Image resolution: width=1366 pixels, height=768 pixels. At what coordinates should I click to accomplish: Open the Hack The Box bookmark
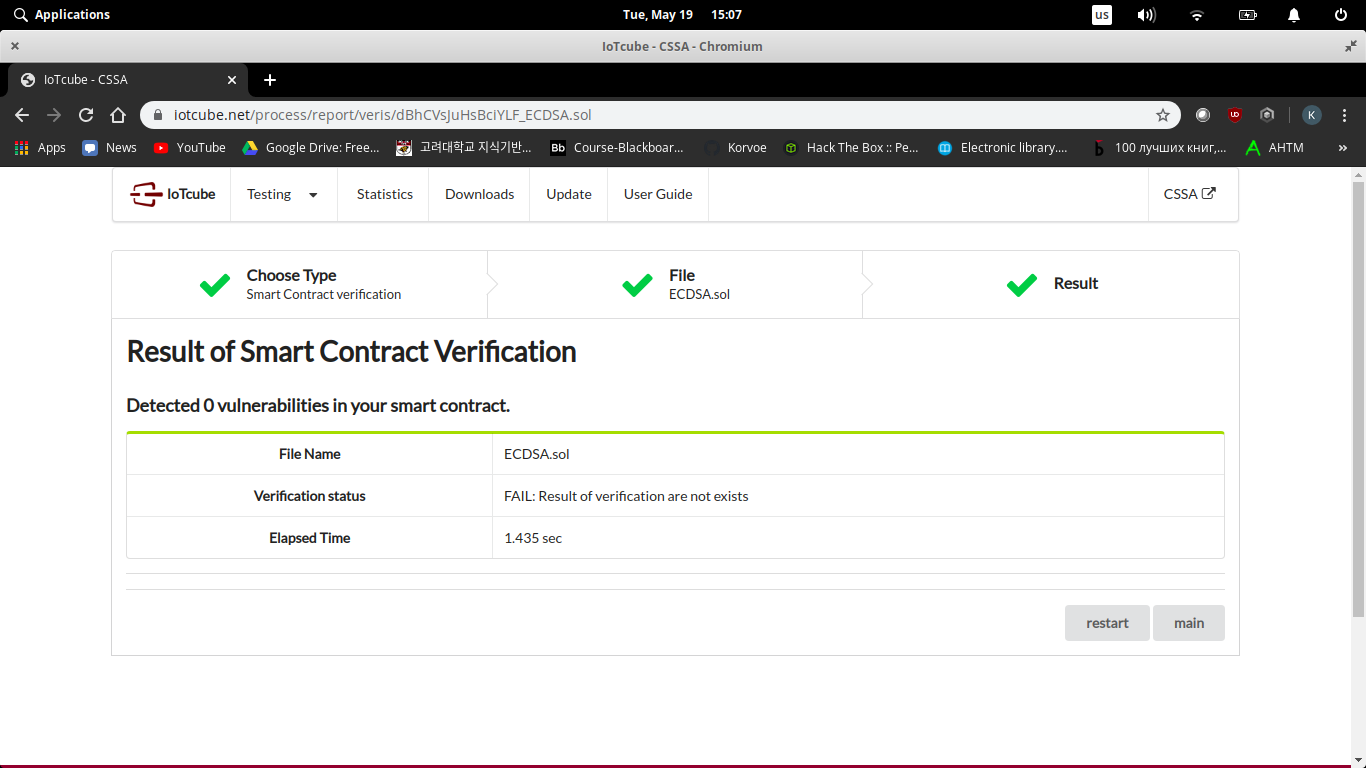pos(850,148)
